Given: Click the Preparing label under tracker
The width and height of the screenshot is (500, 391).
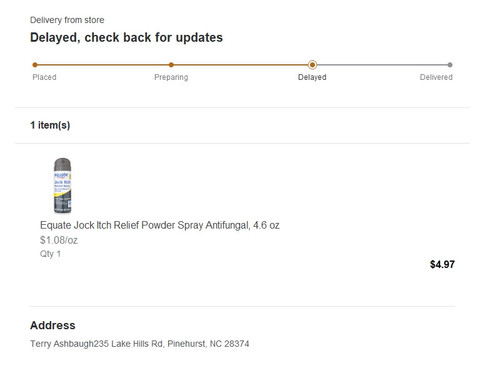Looking at the screenshot, I should pos(171,77).
